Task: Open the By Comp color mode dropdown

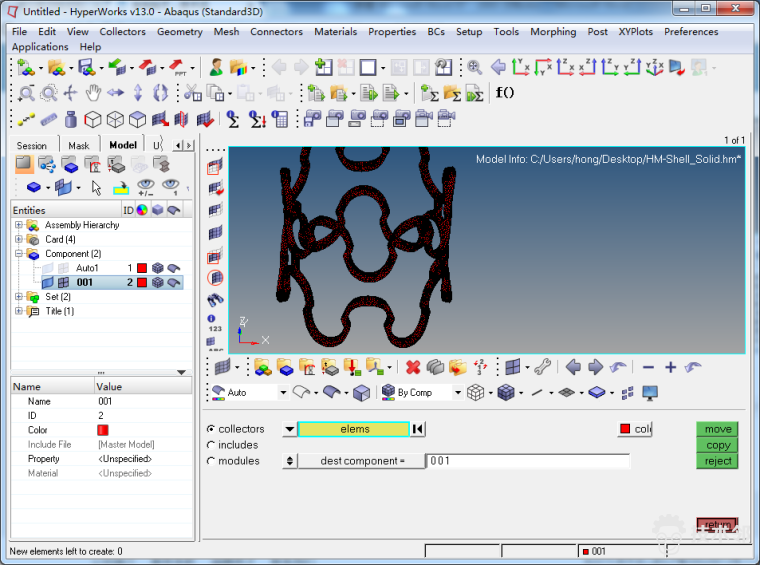Action: [x=458, y=393]
